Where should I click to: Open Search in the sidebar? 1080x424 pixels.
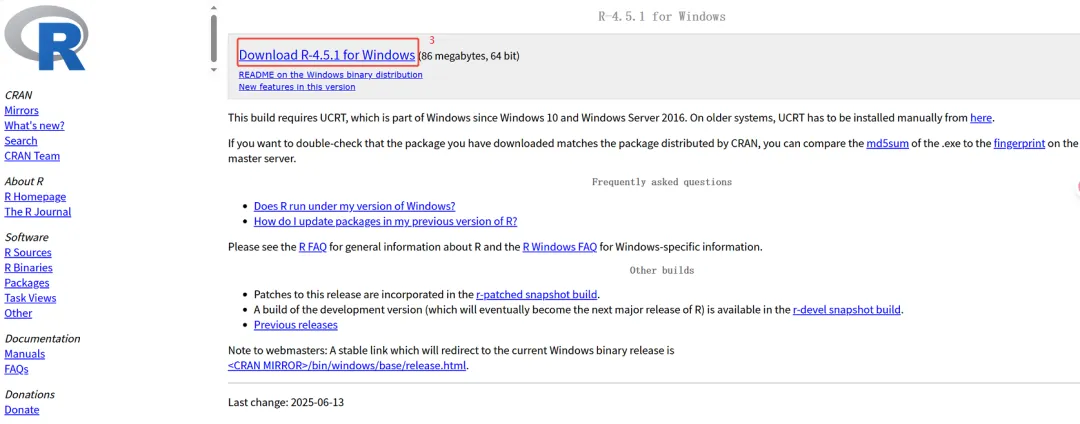(21, 140)
